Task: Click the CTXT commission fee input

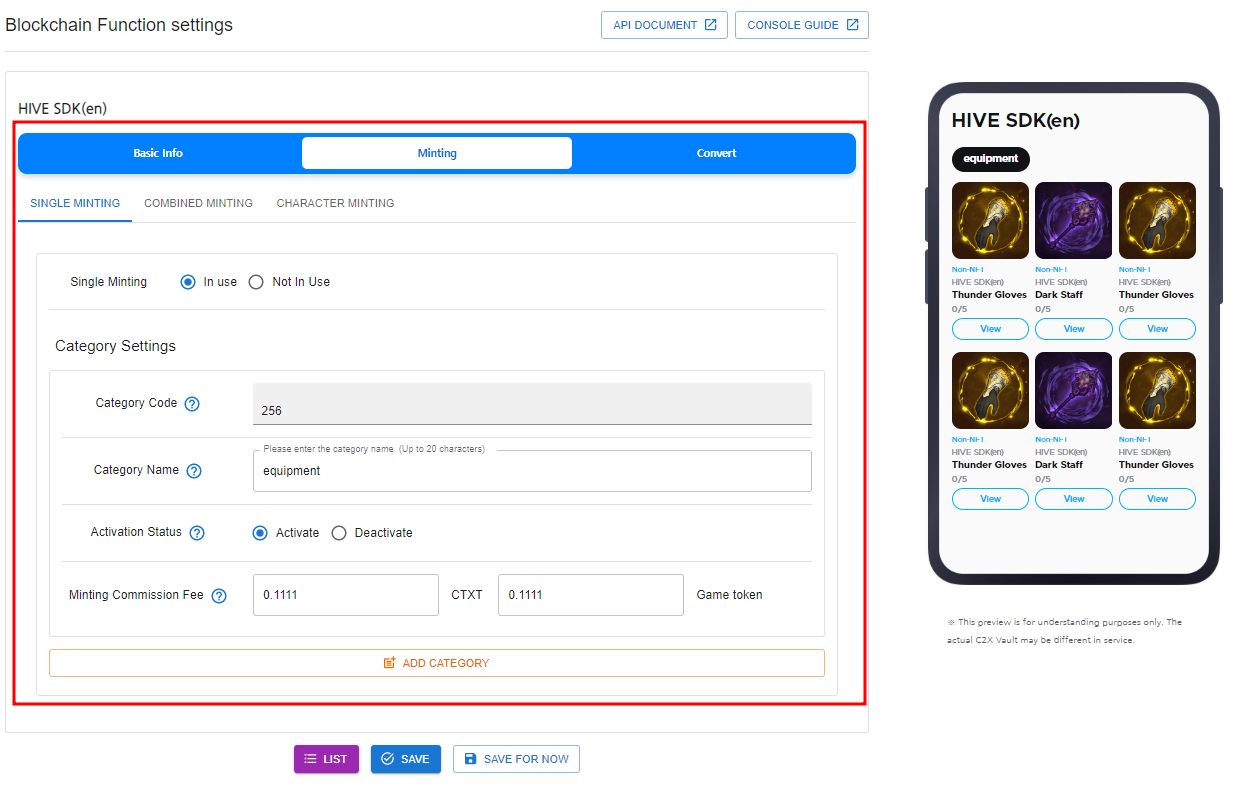Action: pos(346,595)
